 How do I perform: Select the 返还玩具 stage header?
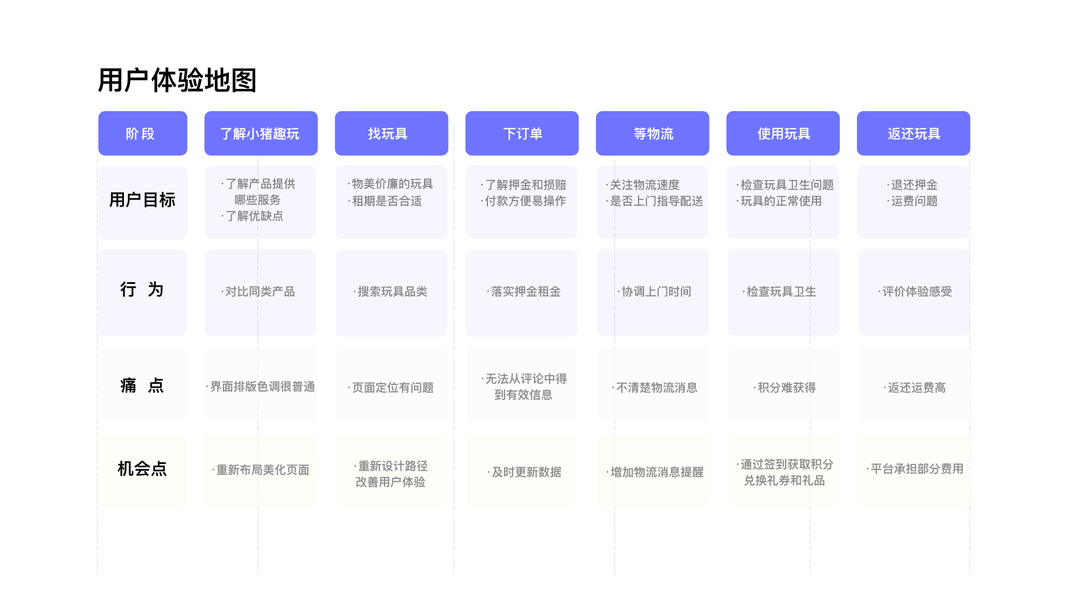click(913, 133)
